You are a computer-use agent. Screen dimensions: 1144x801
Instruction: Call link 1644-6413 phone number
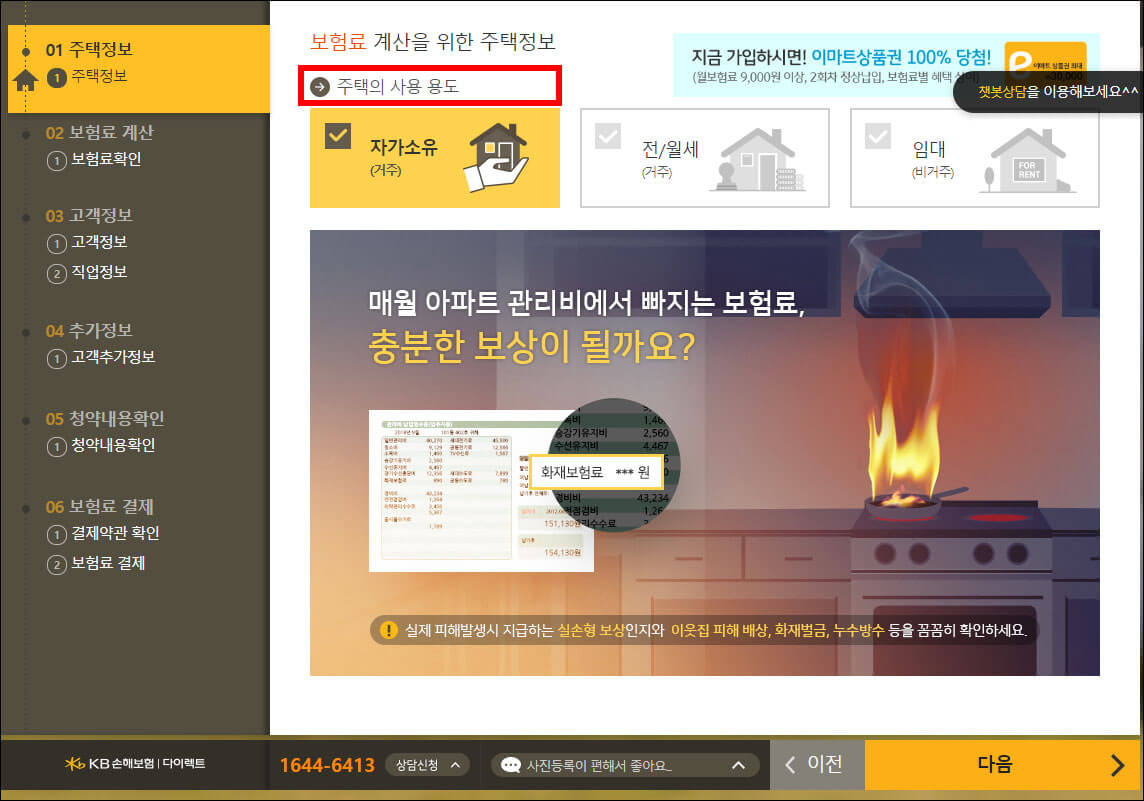coord(328,764)
